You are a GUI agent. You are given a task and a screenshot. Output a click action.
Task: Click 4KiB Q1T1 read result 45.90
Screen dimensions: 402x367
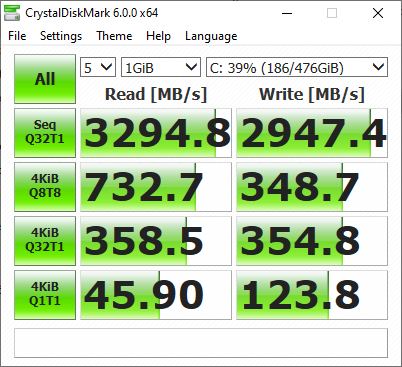tap(156, 295)
